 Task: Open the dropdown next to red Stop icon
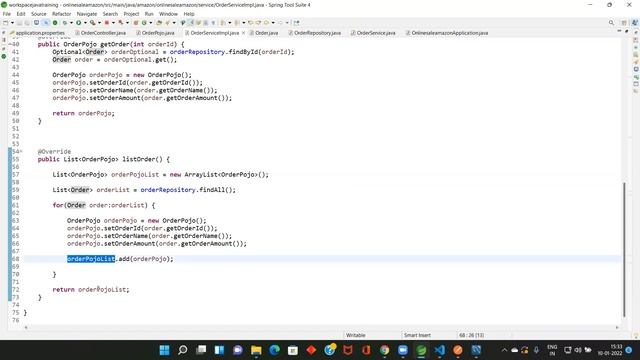click(x=113, y=23)
